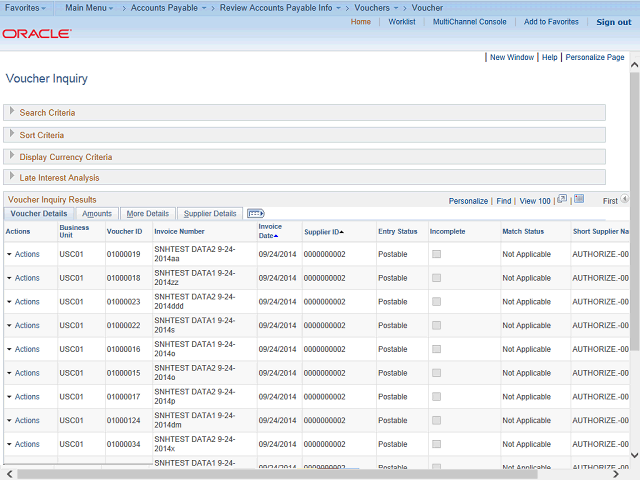
Task: Click the First page arrow icon
Action: coord(625,200)
